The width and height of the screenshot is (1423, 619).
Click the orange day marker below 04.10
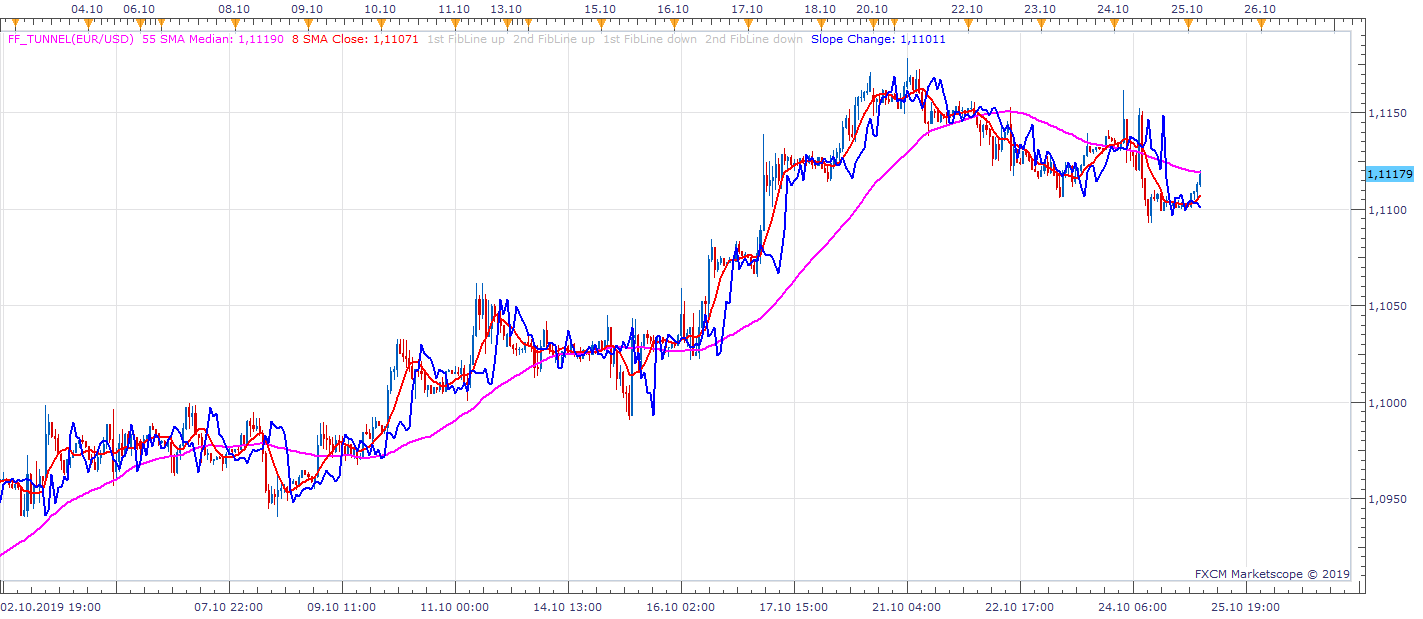coord(87,22)
